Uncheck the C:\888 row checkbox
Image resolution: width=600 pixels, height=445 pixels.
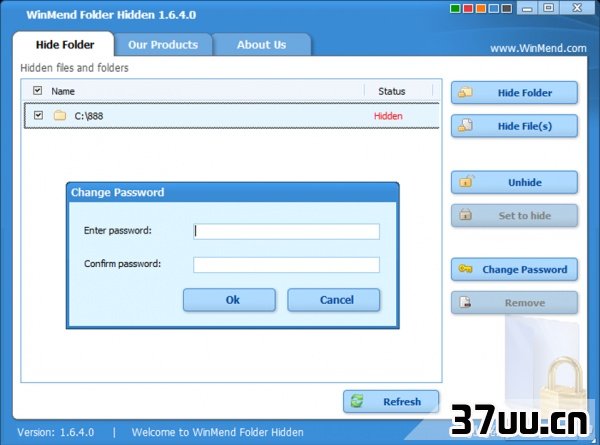38,115
